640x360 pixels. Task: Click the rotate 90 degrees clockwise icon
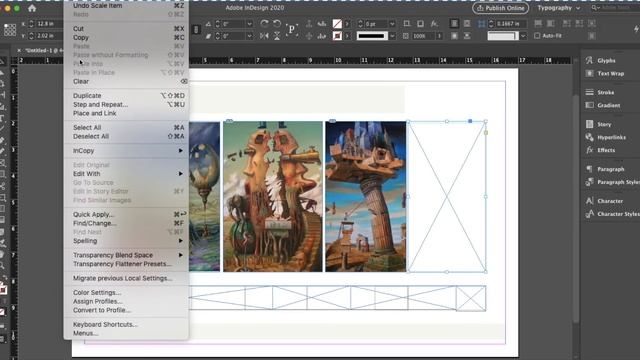[x=264, y=24]
